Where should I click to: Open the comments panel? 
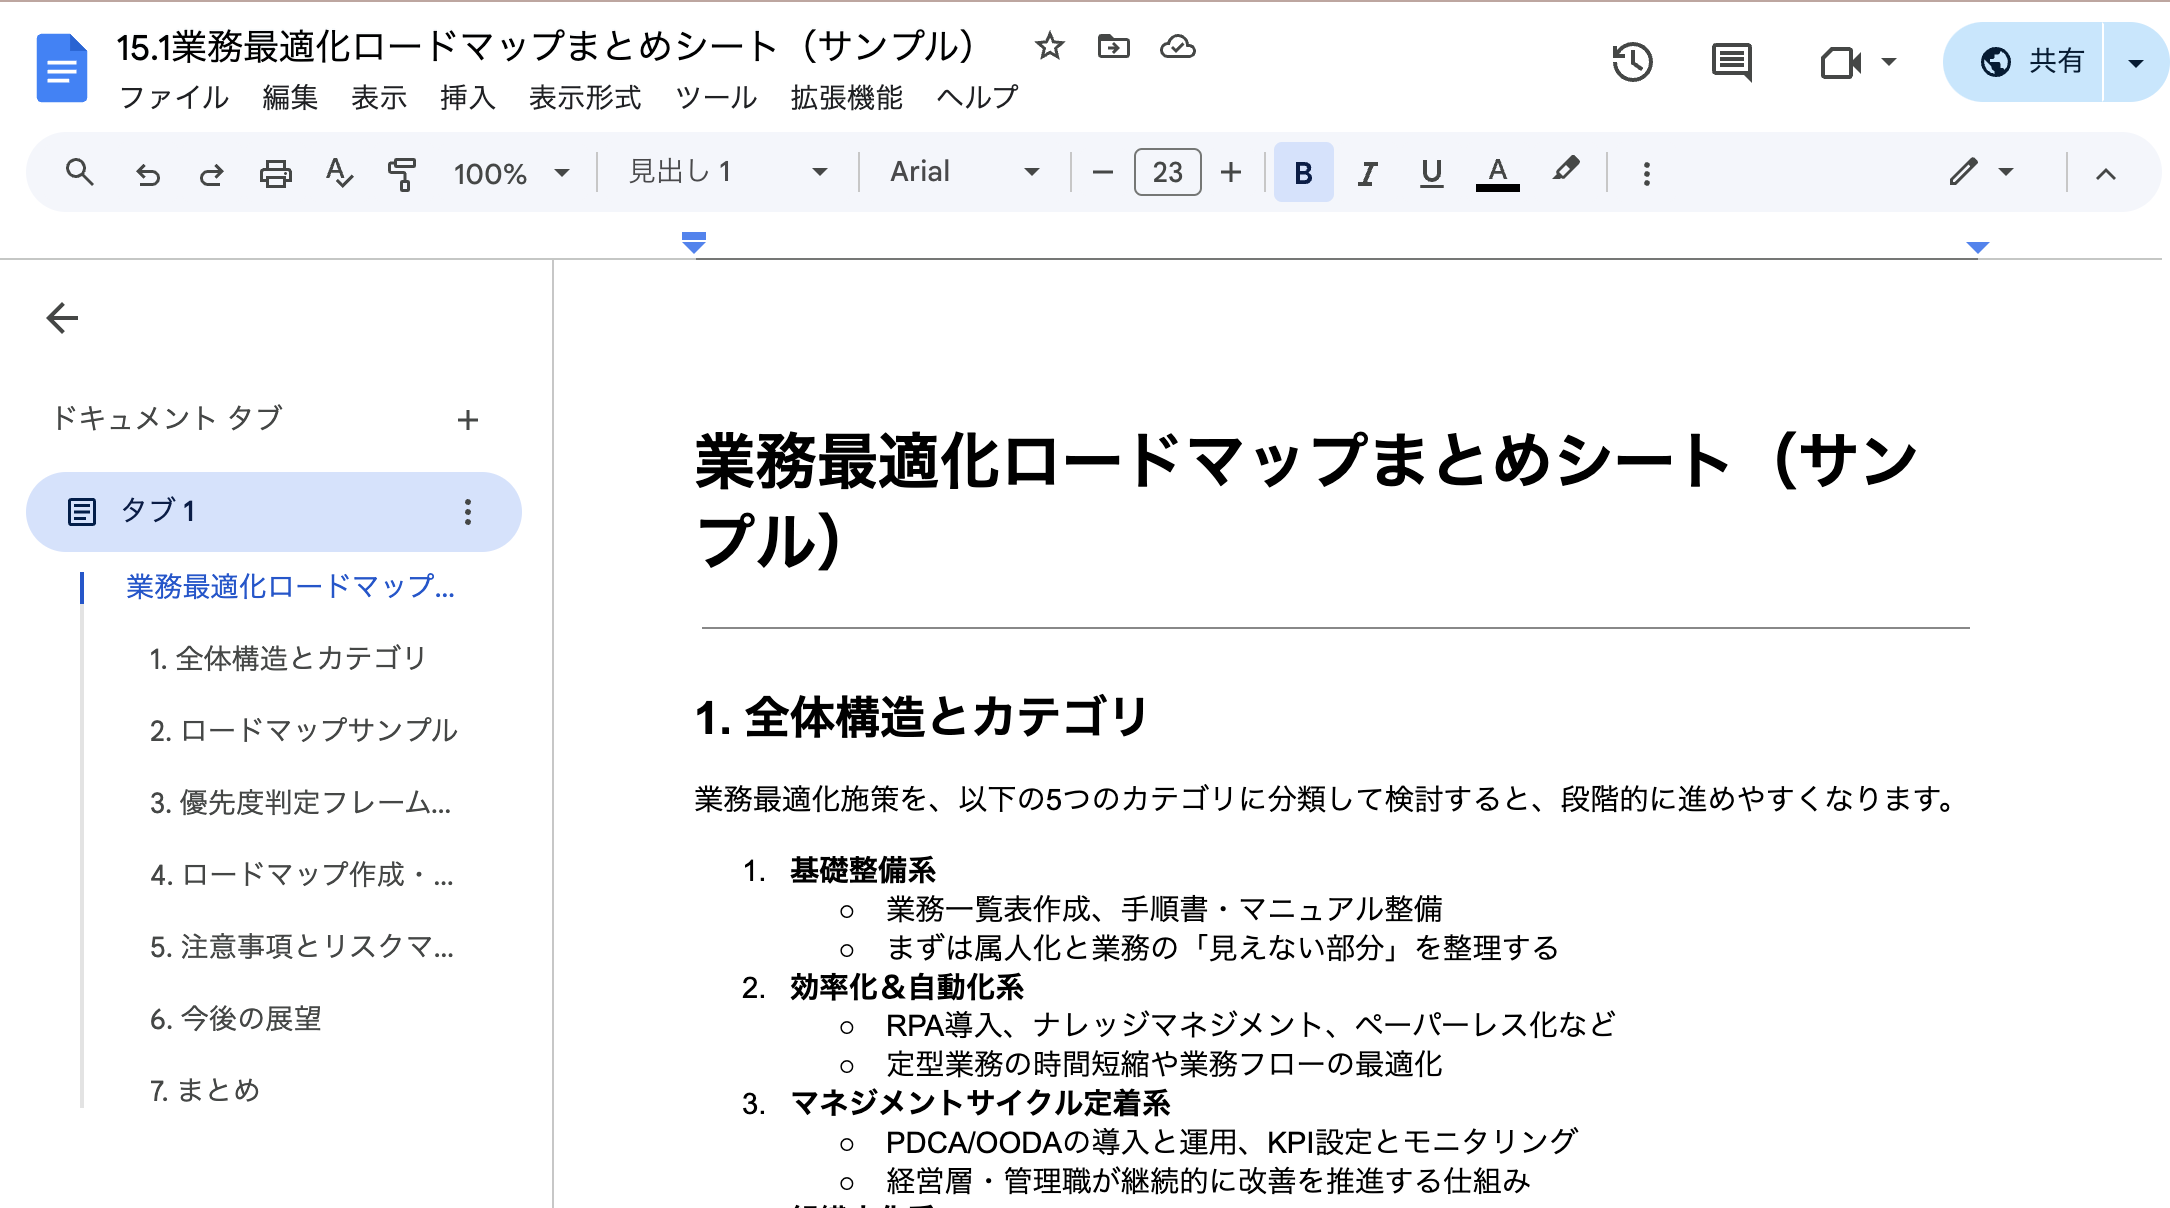pos(1730,62)
